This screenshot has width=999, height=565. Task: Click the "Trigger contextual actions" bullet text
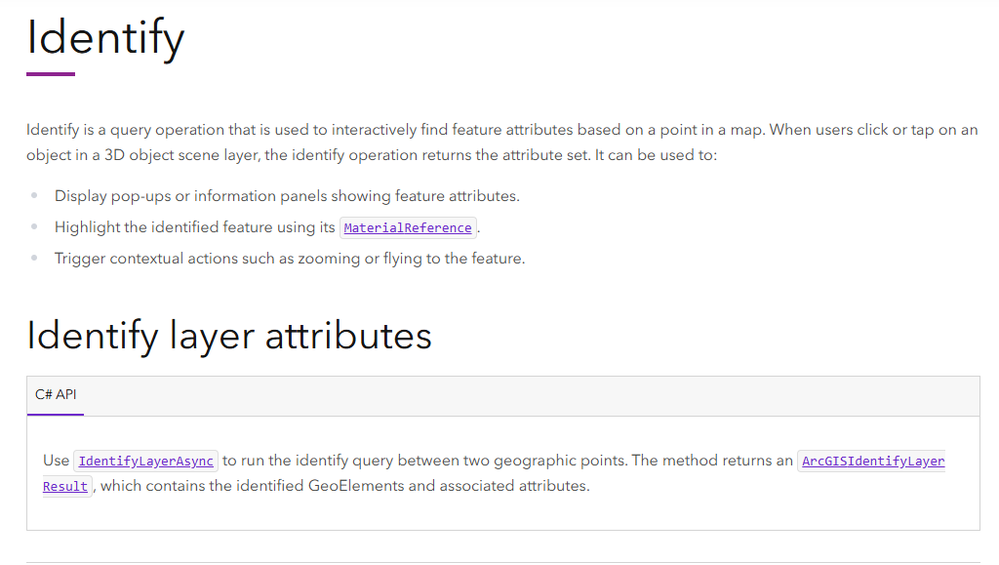(x=290, y=258)
